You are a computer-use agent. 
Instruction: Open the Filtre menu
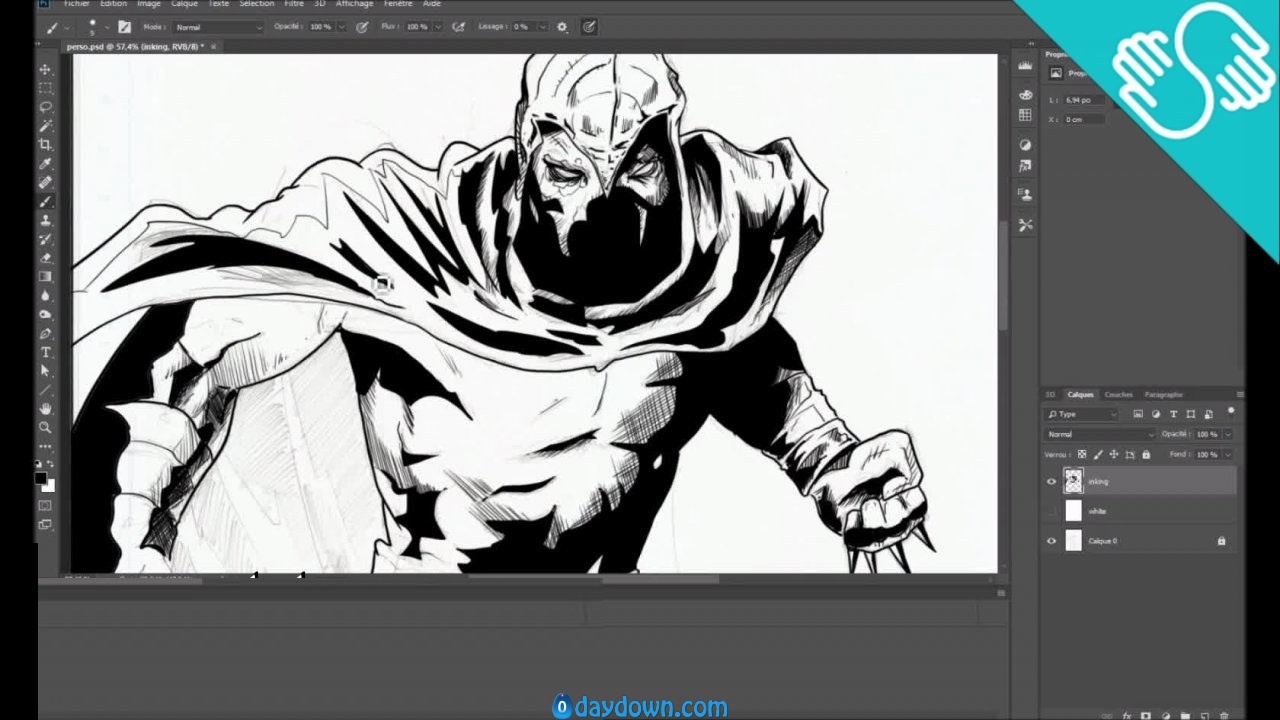point(293,4)
